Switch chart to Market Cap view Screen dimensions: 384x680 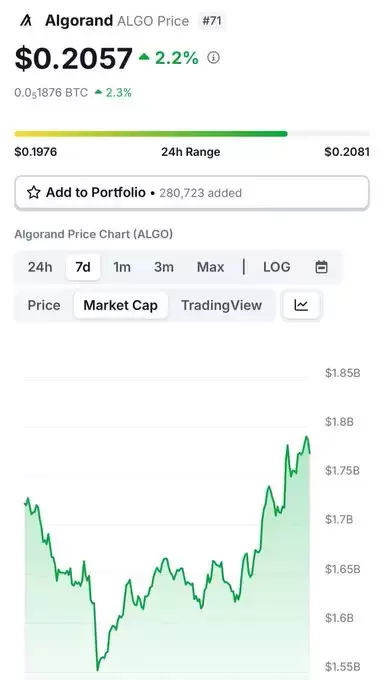pyautogui.click(x=121, y=305)
